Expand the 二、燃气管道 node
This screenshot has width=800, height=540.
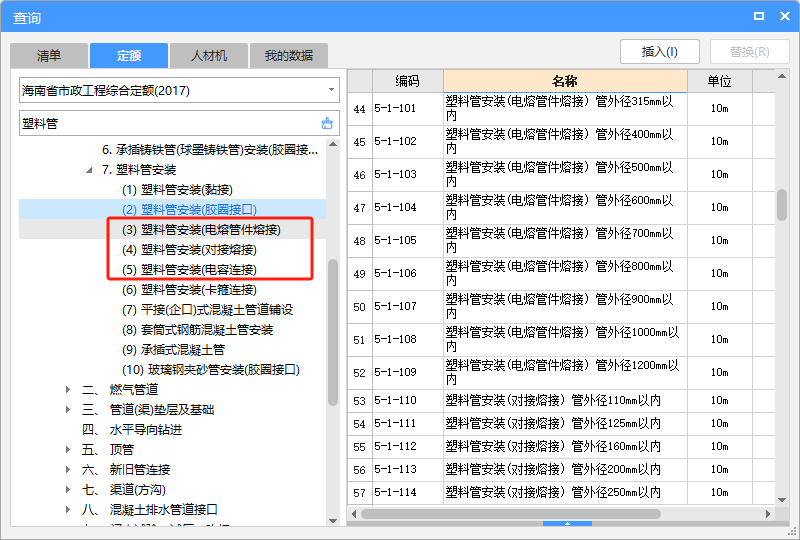coord(68,390)
